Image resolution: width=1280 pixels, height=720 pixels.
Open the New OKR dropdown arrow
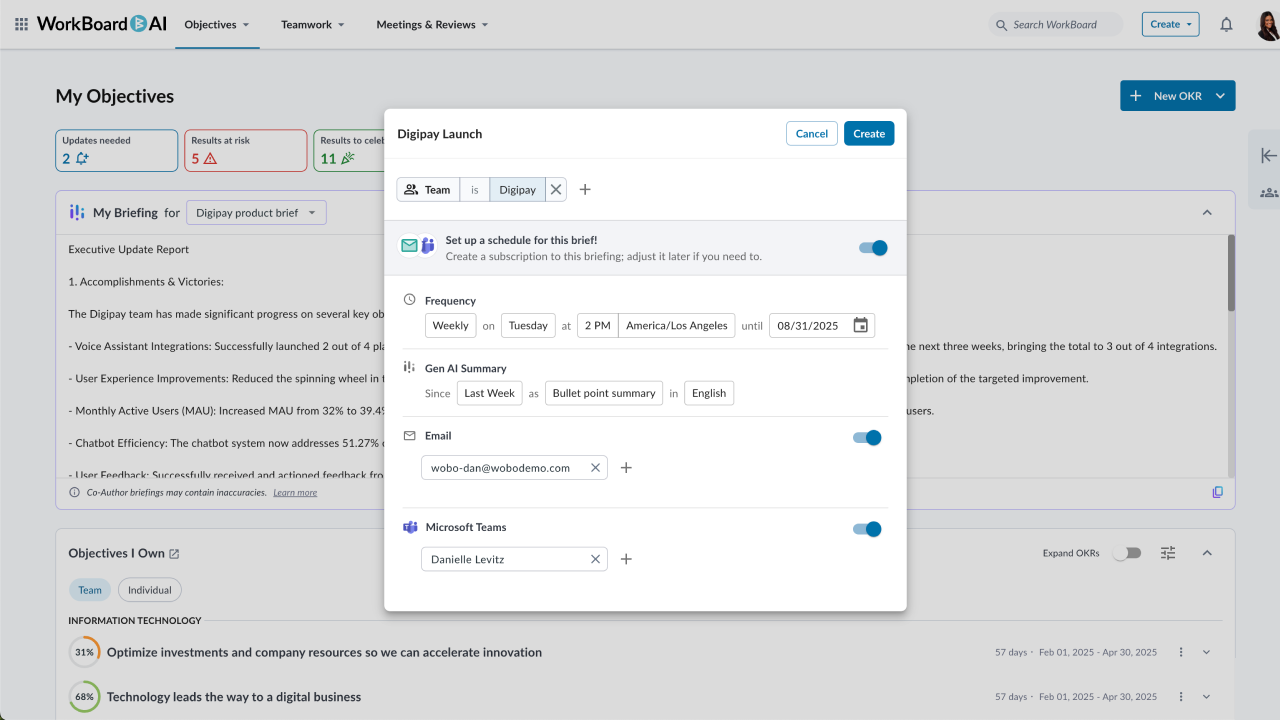[x=1220, y=96]
